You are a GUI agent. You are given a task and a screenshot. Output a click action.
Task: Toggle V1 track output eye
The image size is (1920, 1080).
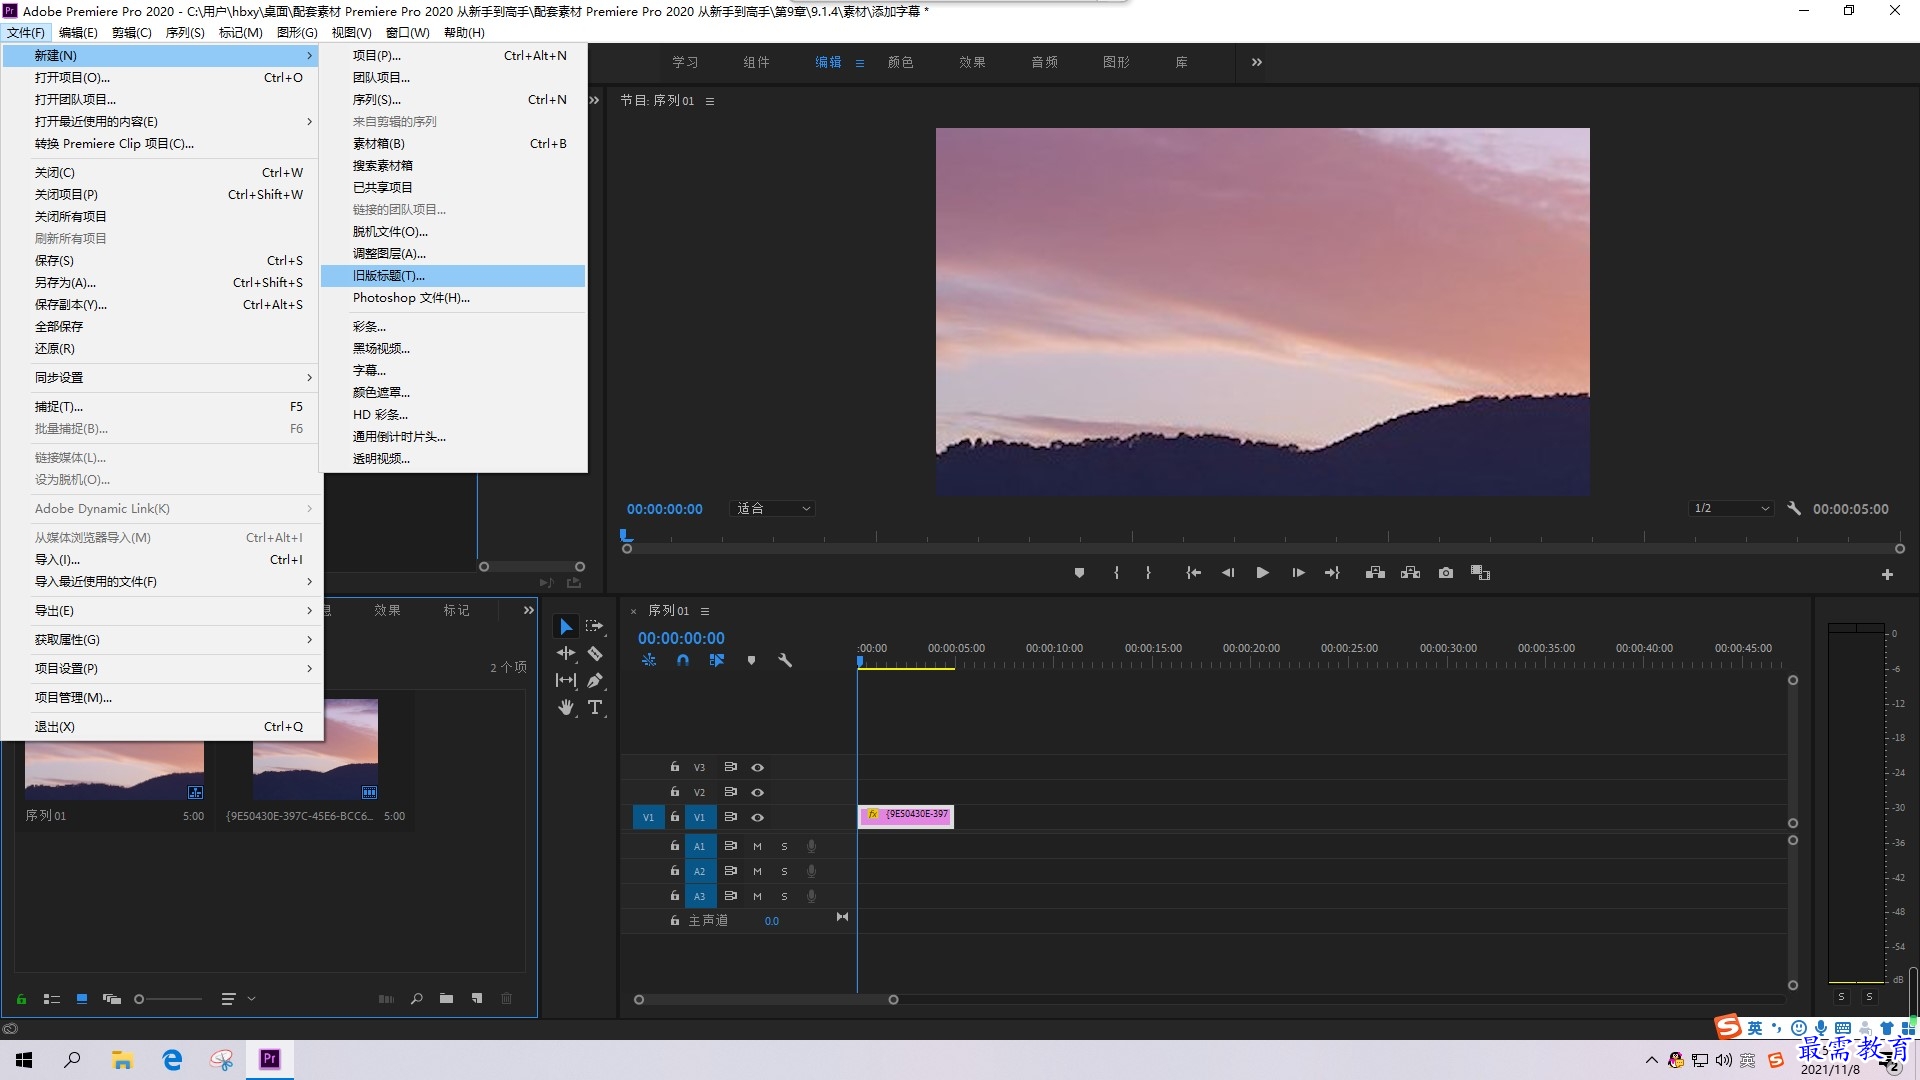pyautogui.click(x=758, y=817)
